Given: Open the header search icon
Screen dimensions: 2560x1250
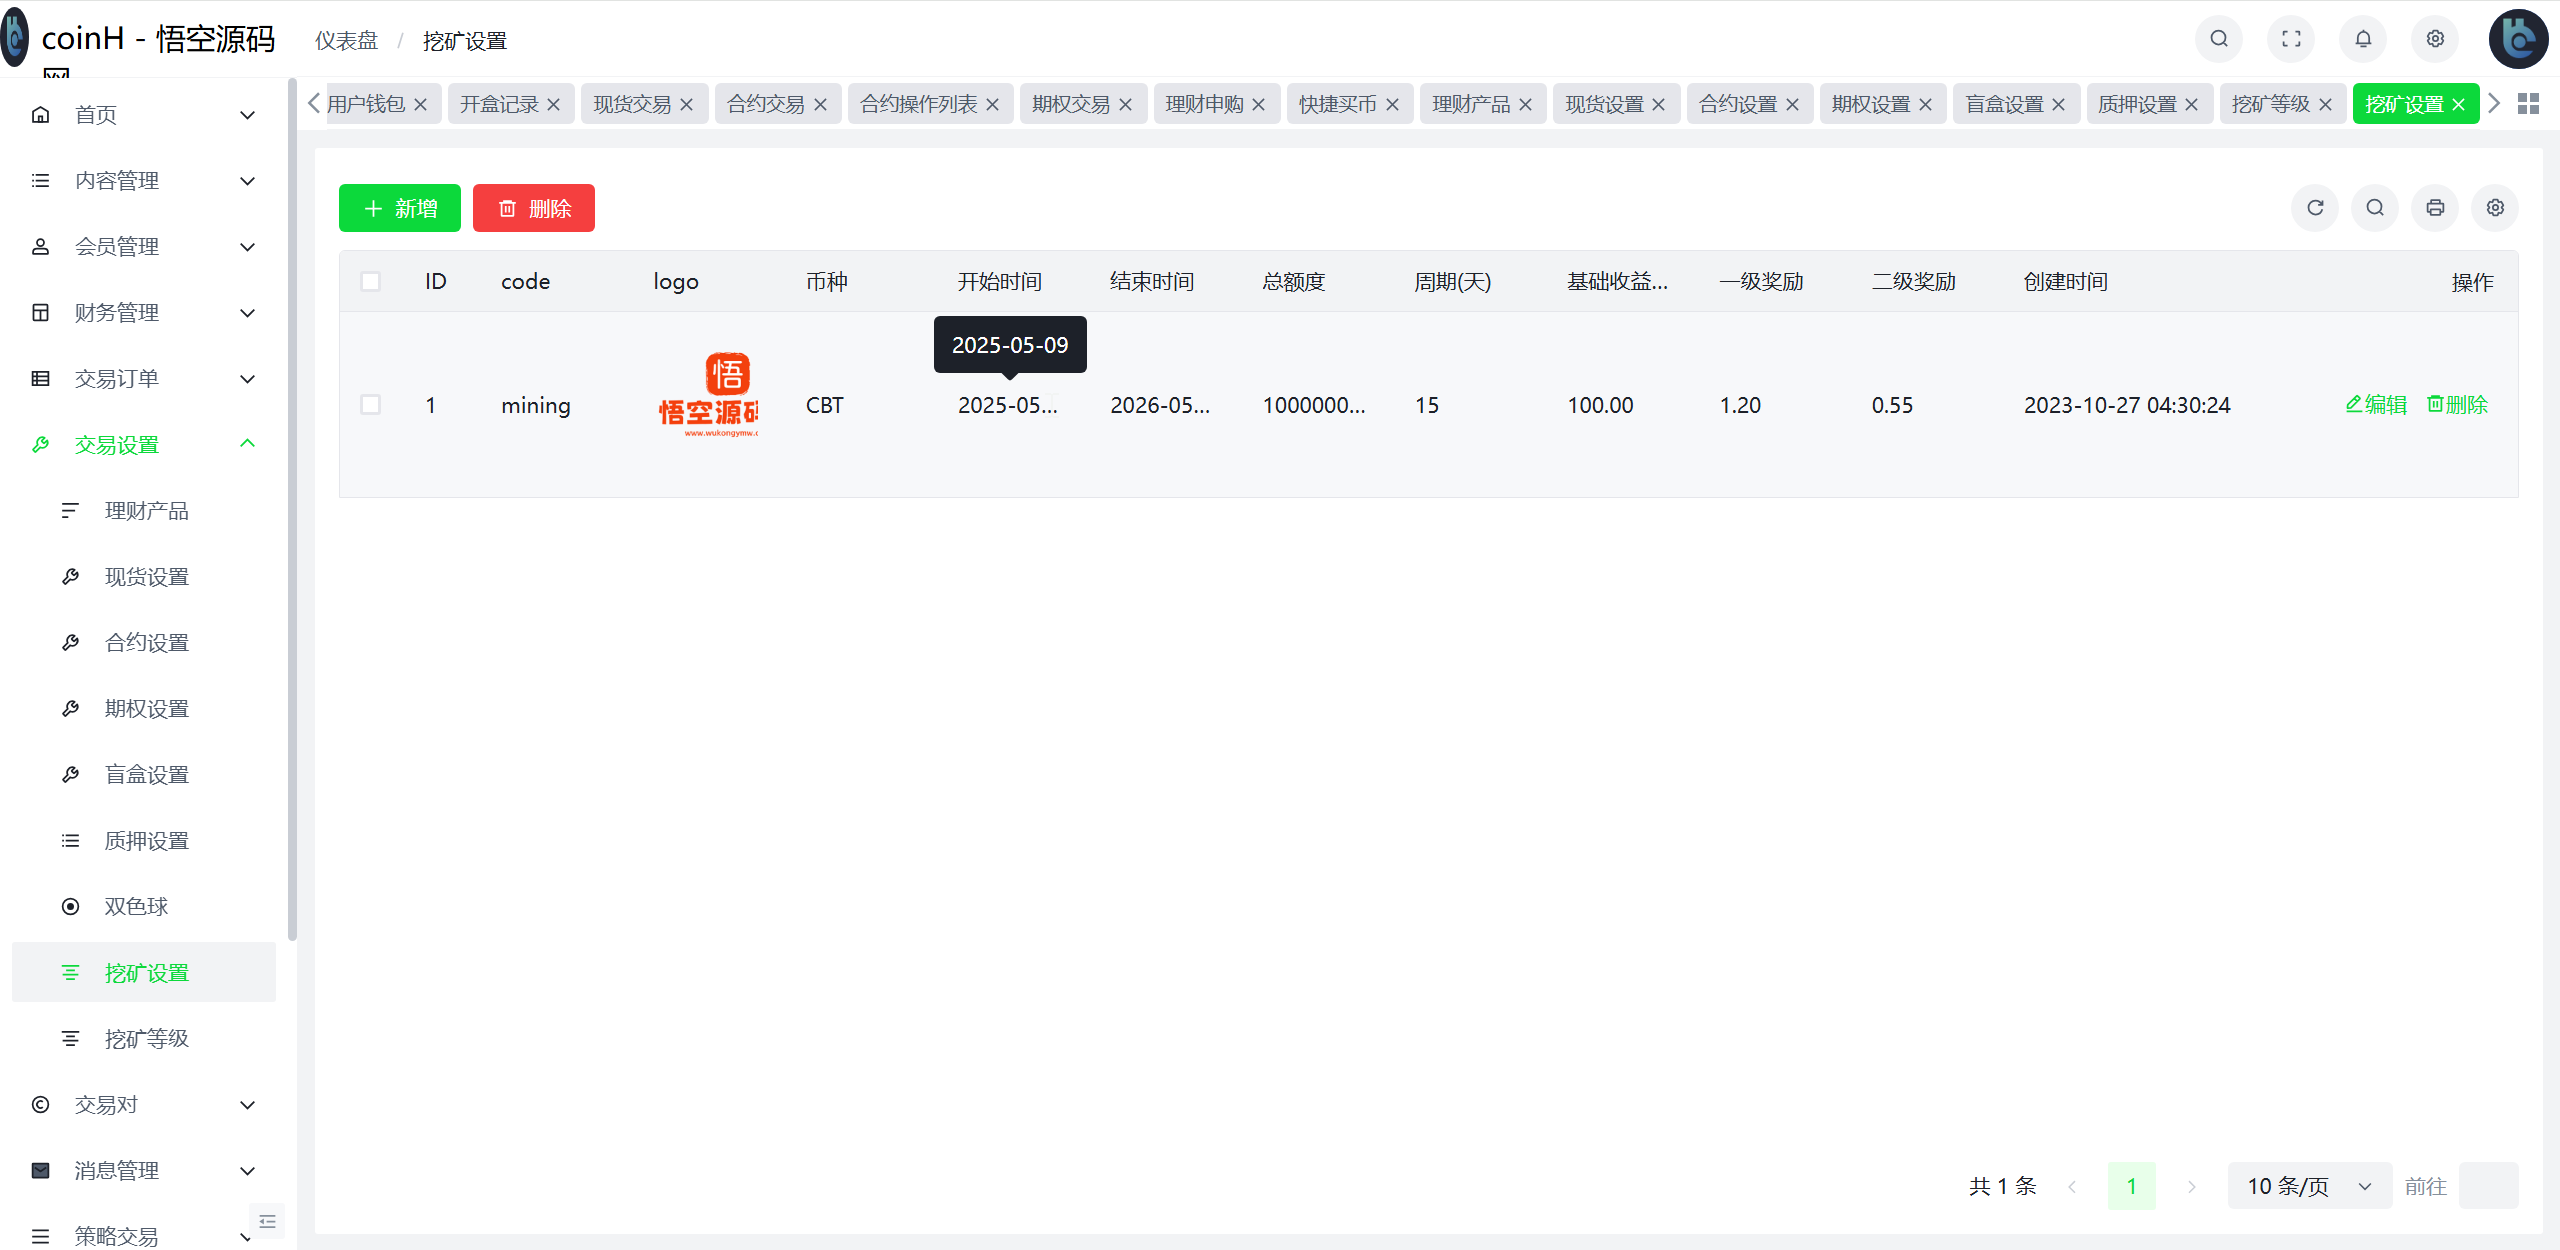Looking at the screenshot, I should (x=2219, y=39).
